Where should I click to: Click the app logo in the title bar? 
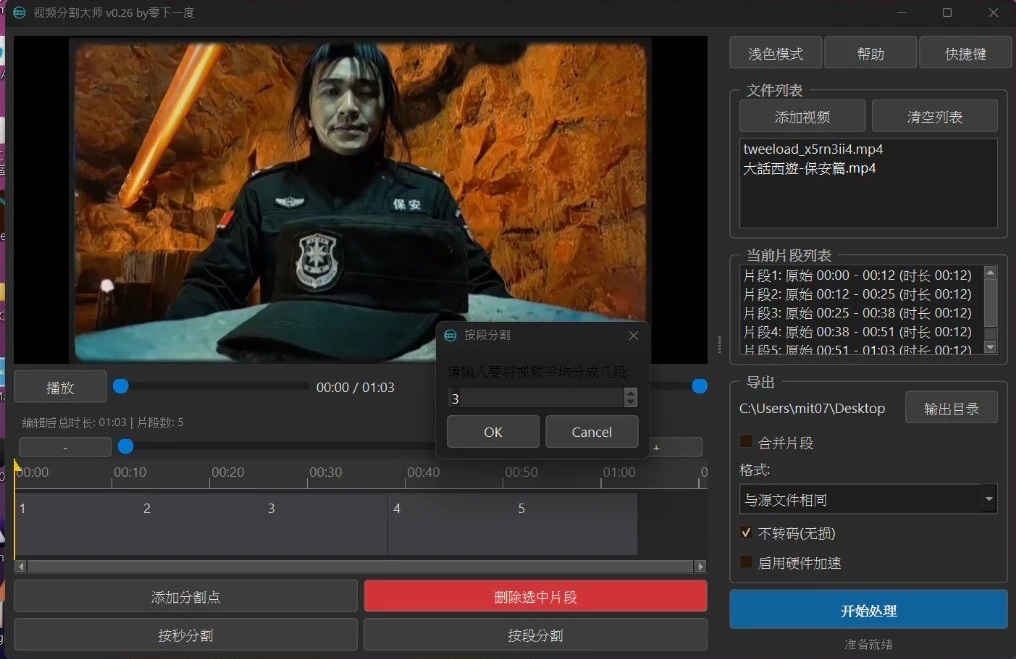(x=18, y=13)
